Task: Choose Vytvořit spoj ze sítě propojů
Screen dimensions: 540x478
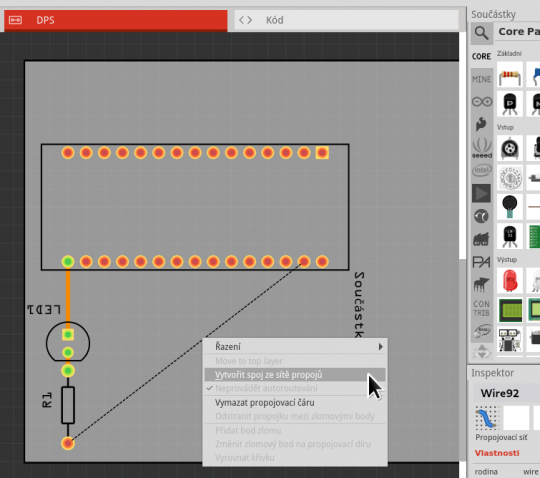Action: (x=295, y=375)
